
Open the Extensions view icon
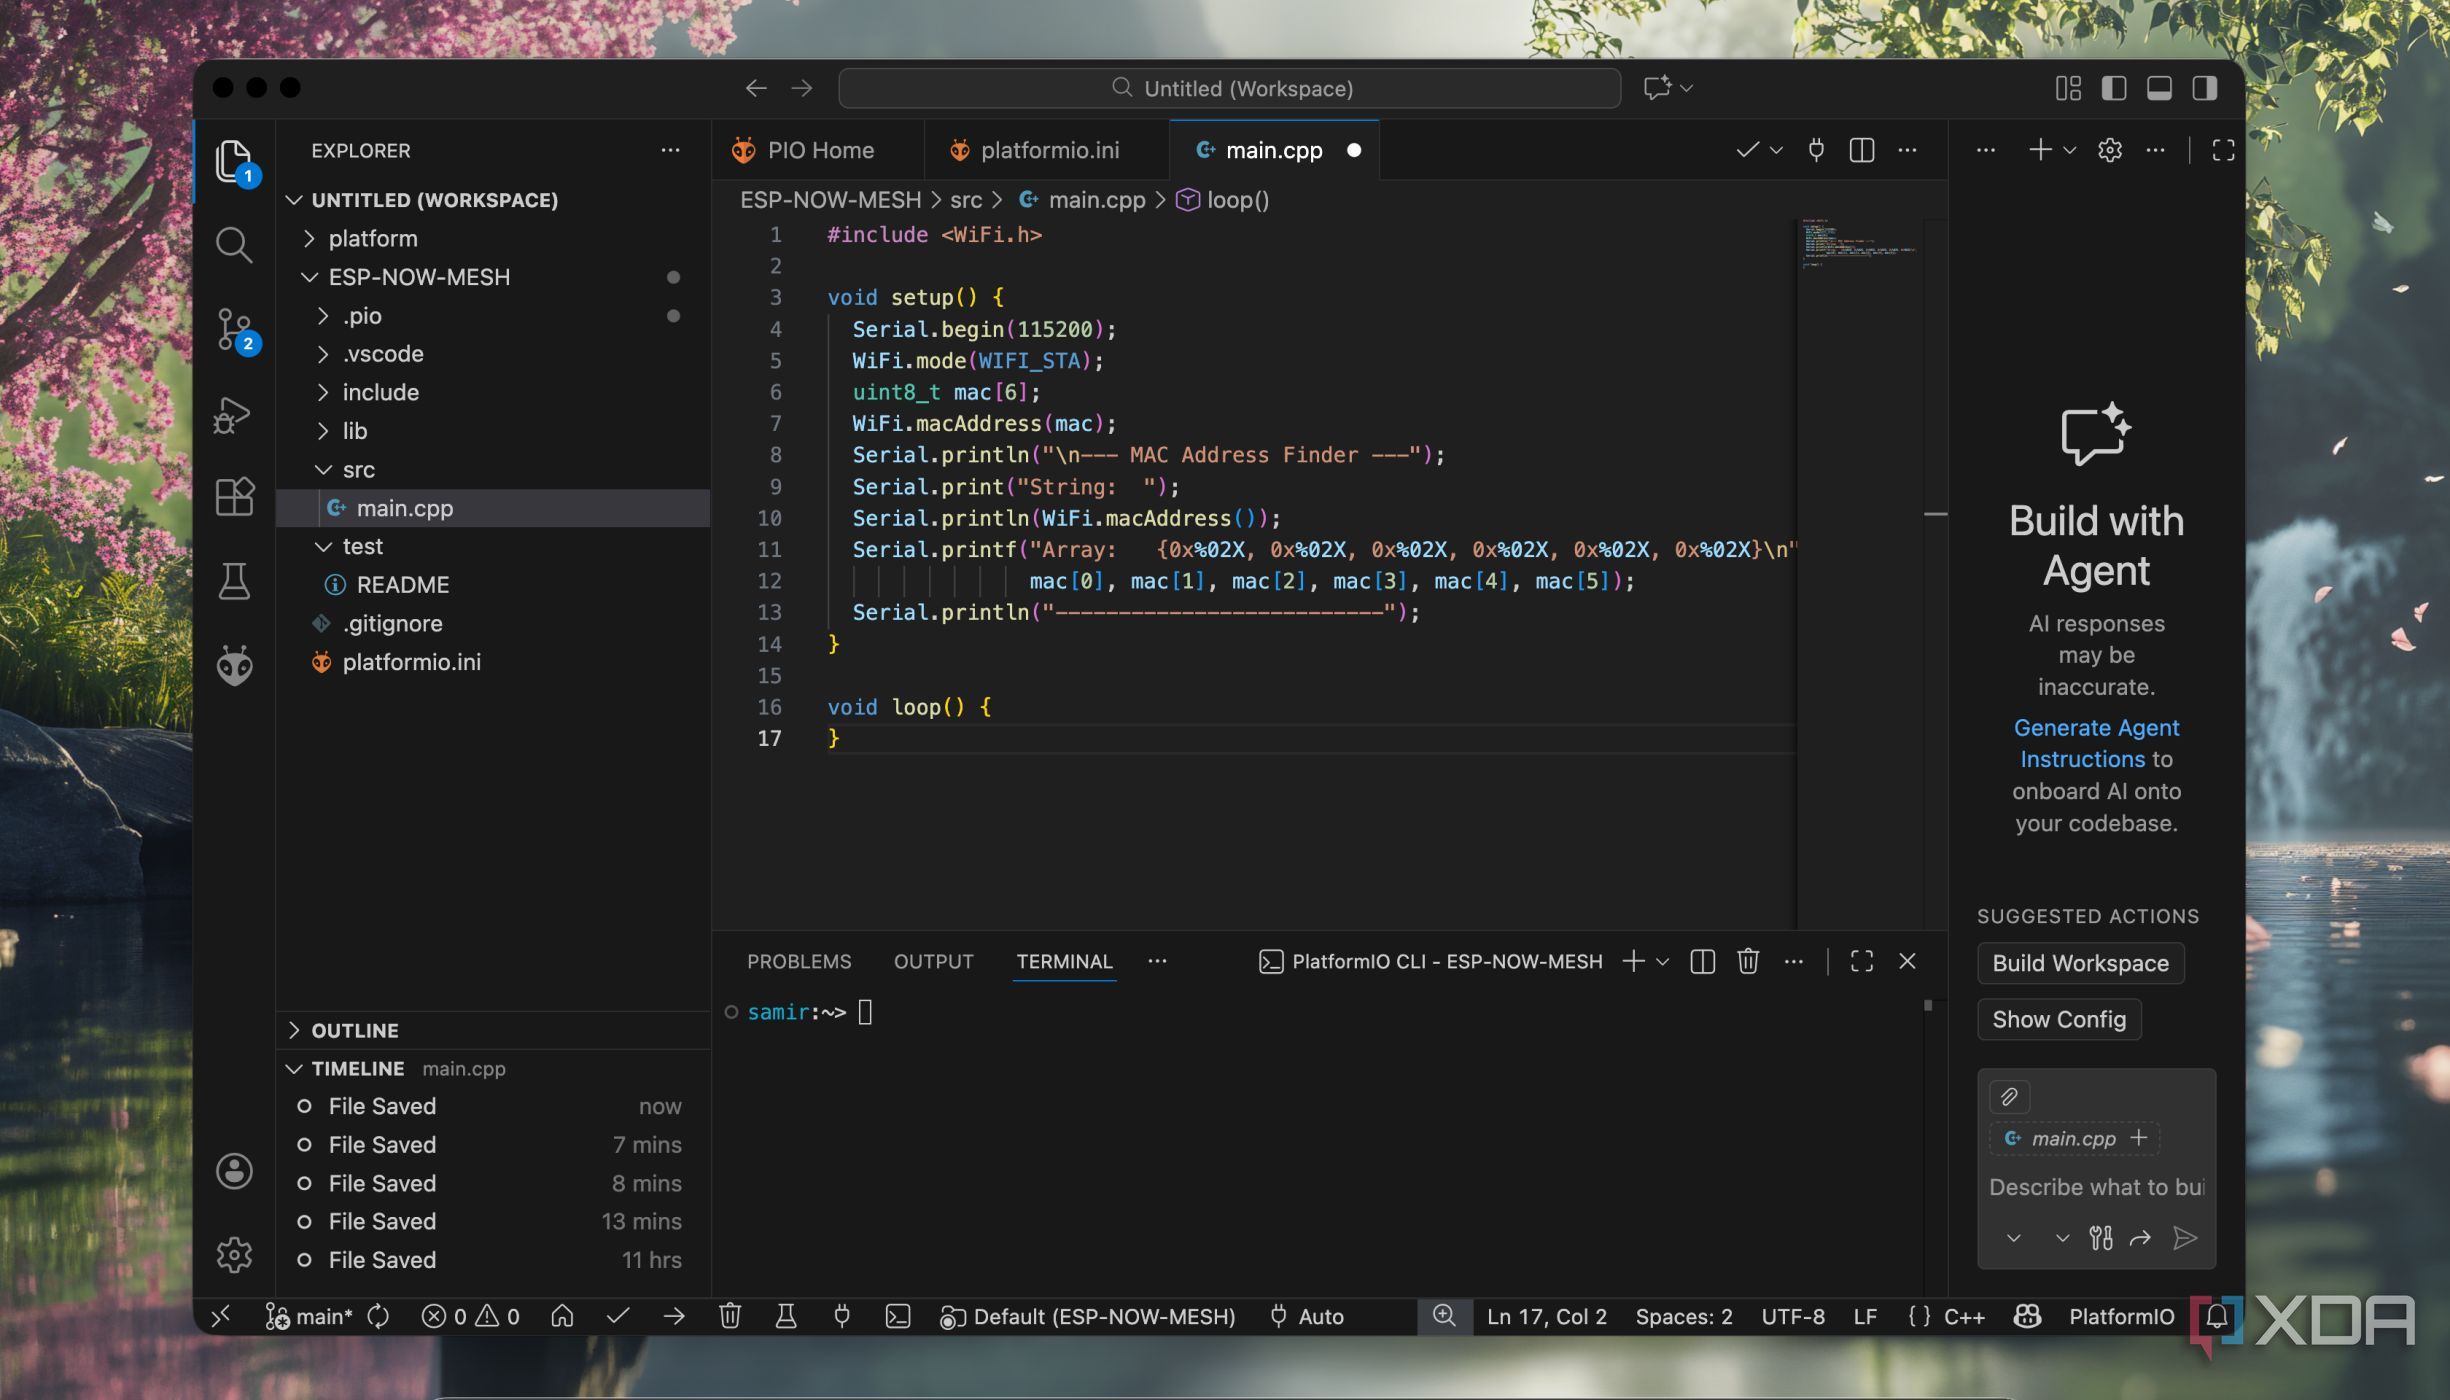pyautogui.click(x=234, y=496)
